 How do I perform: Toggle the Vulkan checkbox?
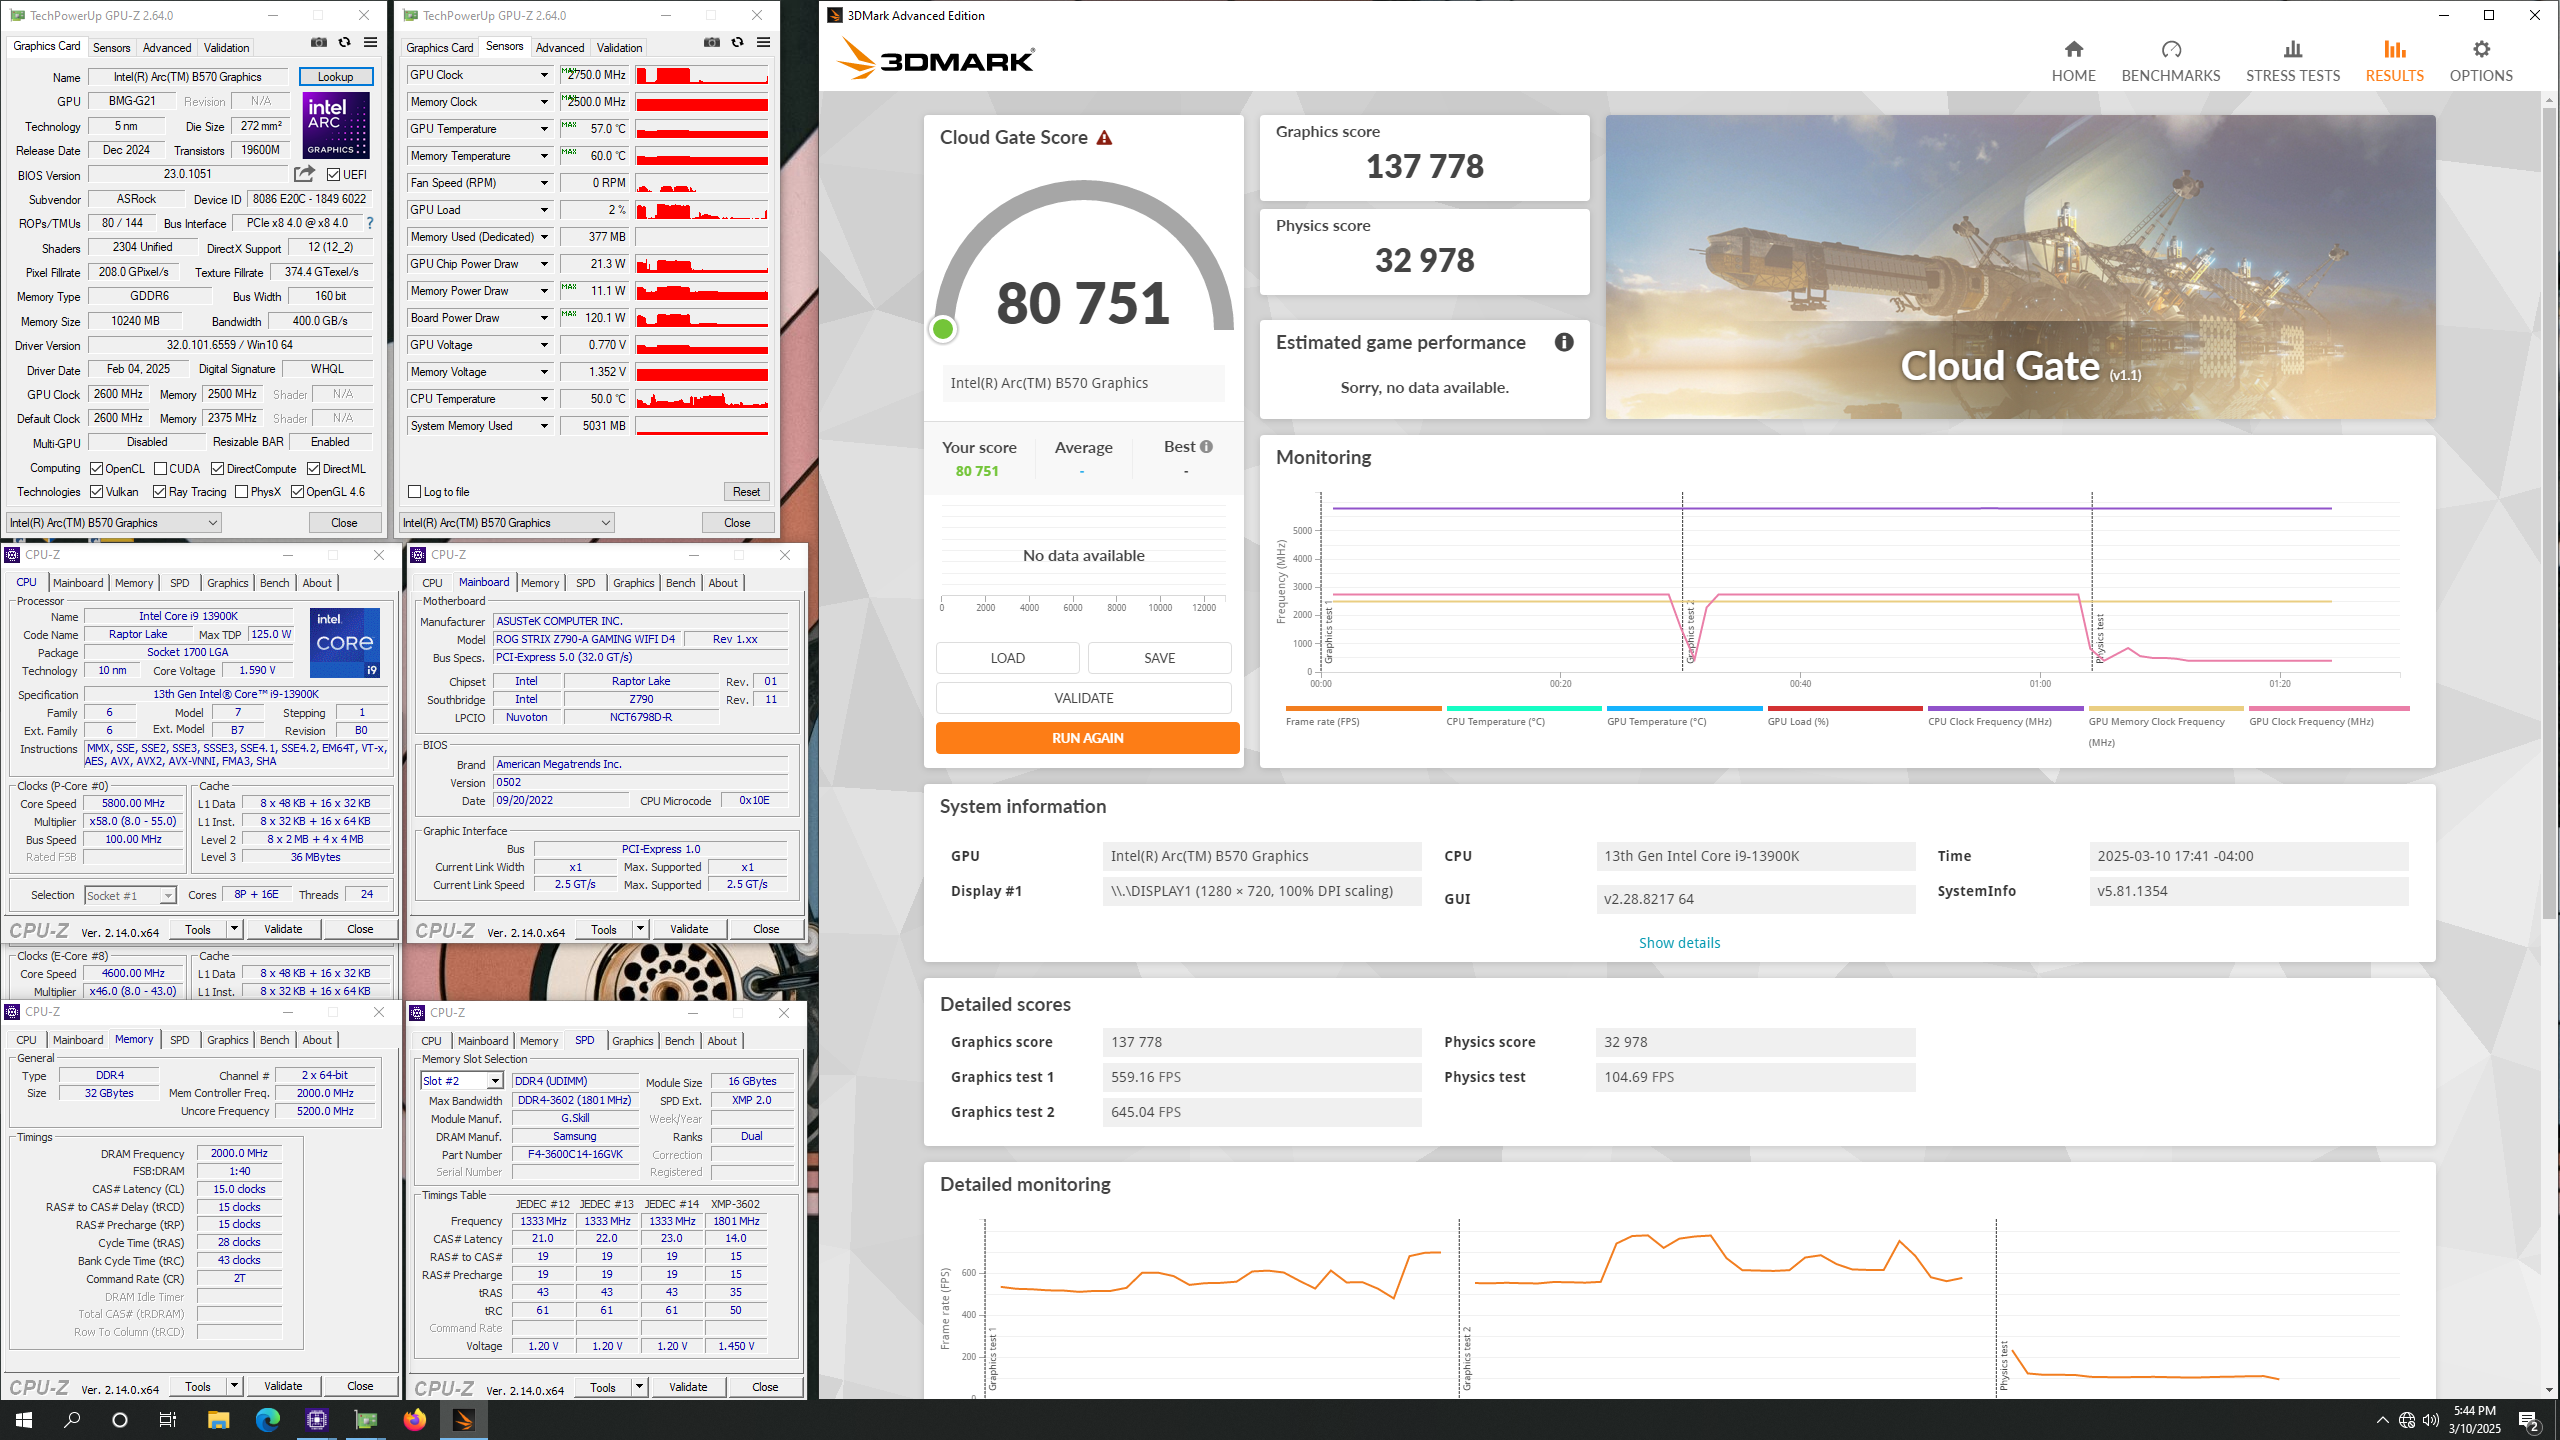(96, 491)
